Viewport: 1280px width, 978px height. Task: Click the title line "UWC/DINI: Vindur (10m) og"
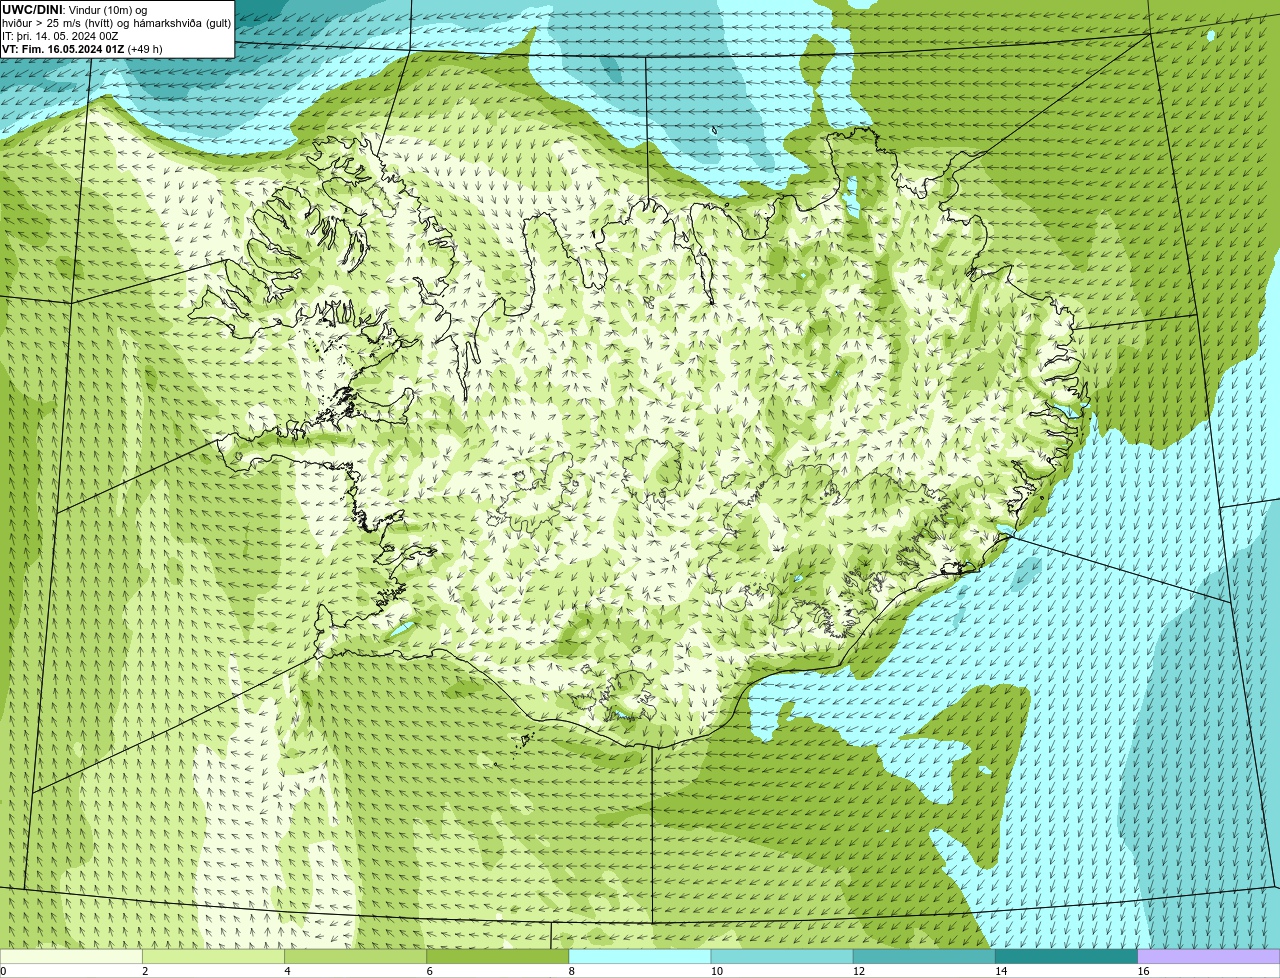click(x=74, y=10)
